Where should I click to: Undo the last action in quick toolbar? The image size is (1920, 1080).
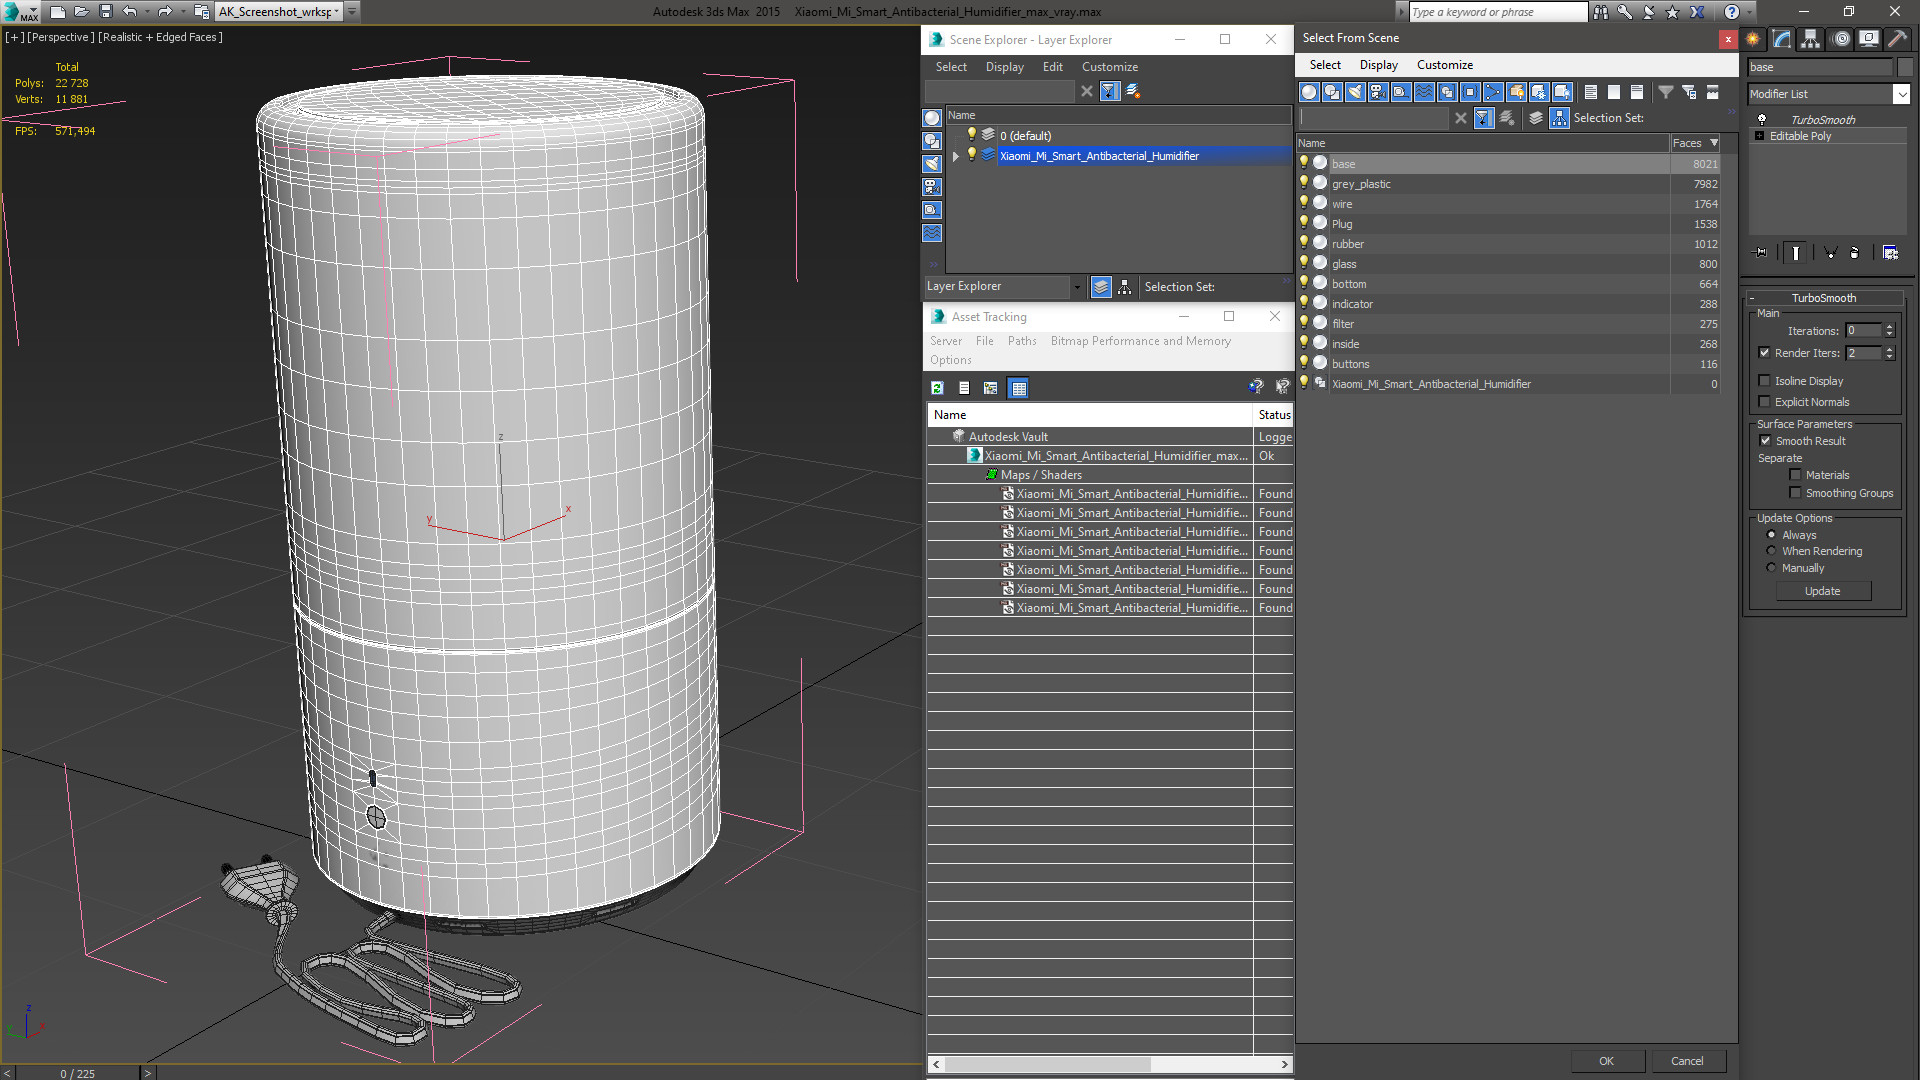pyautogui.click(x=130, y=12)
